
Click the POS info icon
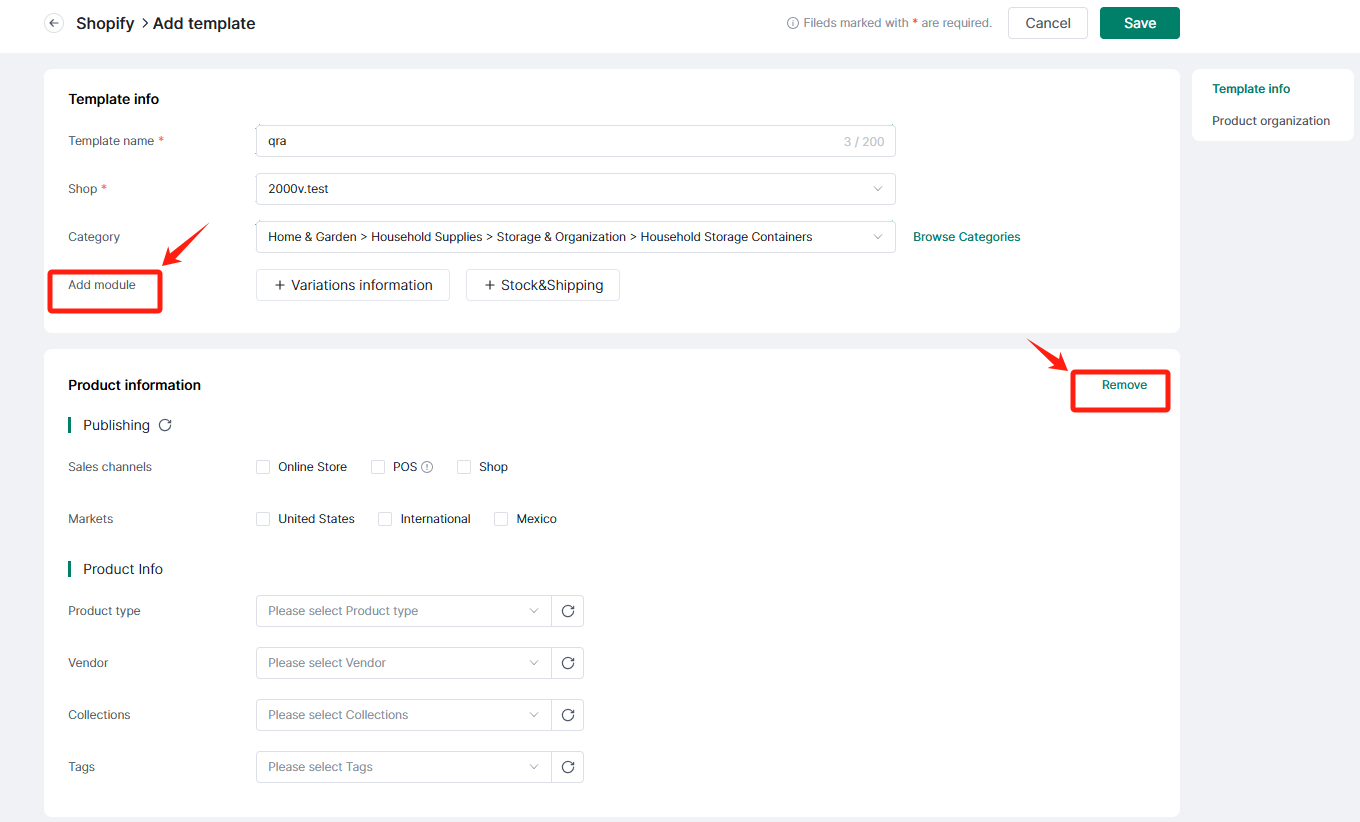click(x=427, y=467)
